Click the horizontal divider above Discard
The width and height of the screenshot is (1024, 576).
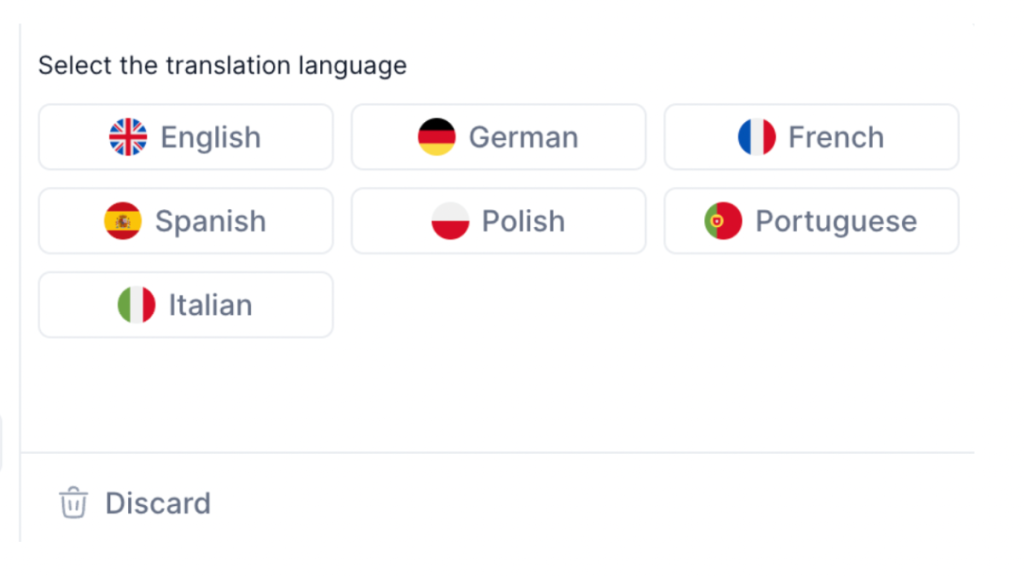[500, 453]
